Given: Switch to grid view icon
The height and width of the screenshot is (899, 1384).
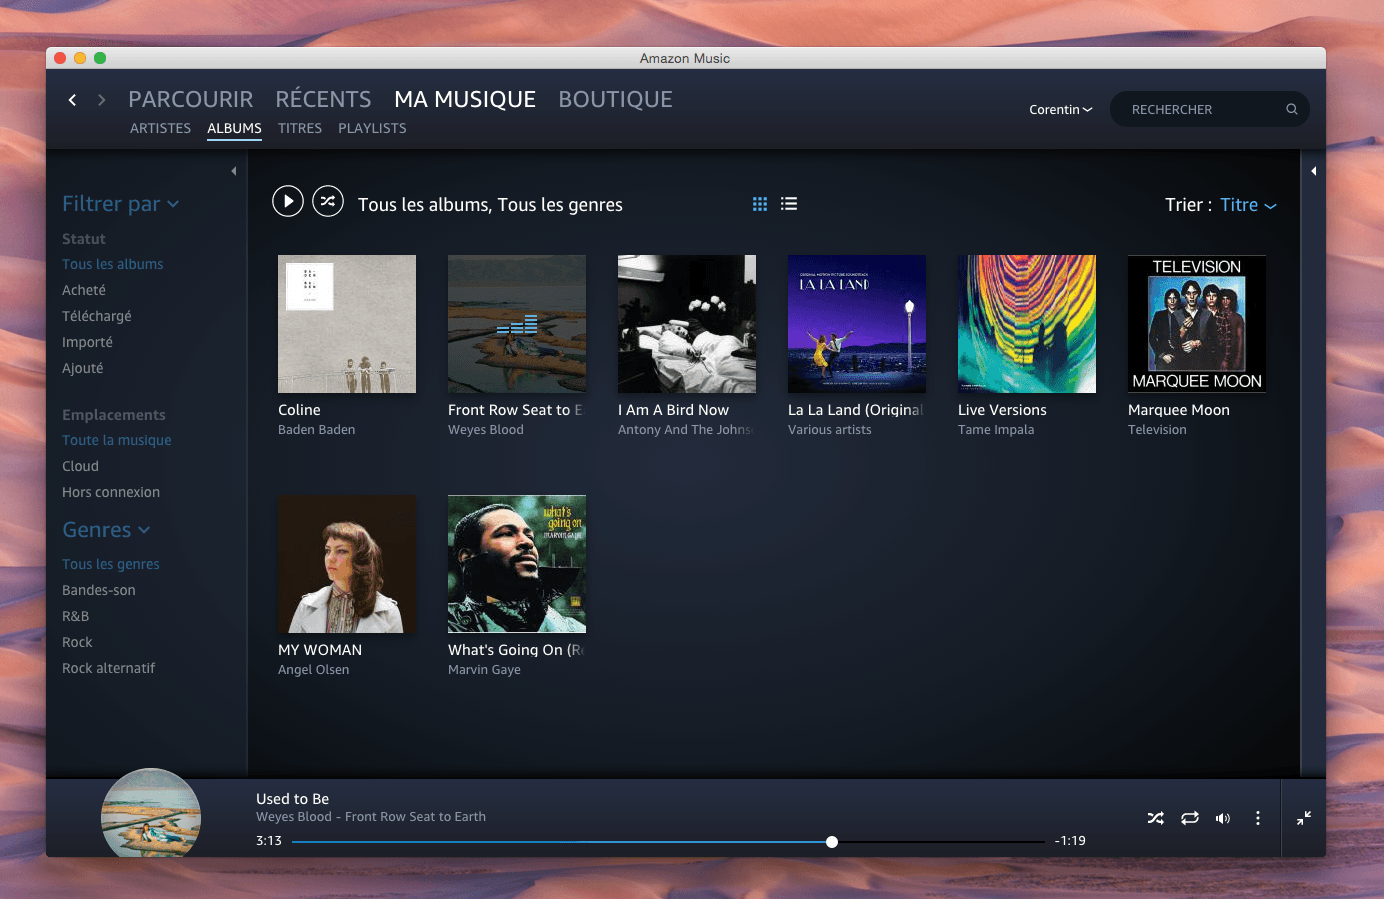Looking at the screenshot, I should 760,204.
